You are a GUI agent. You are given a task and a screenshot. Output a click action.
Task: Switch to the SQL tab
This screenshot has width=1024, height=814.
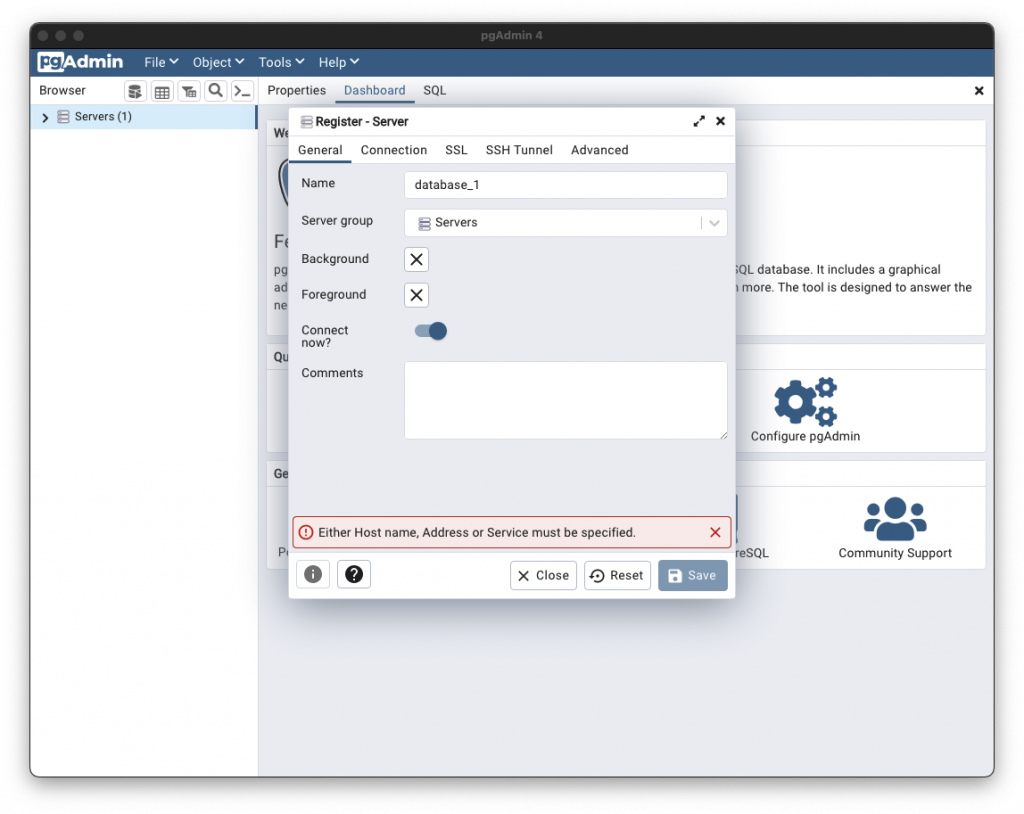(434, 91)
